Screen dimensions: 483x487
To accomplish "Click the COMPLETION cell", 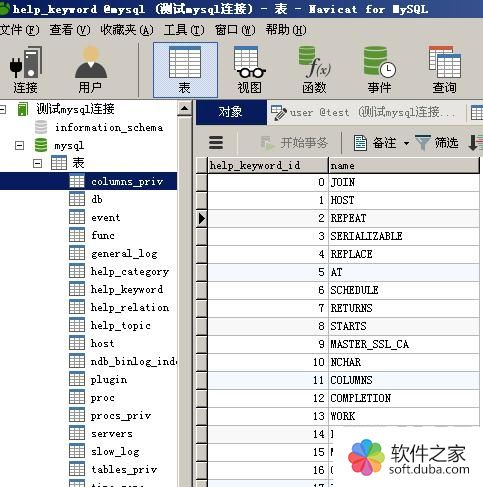I will coord(404,398).
